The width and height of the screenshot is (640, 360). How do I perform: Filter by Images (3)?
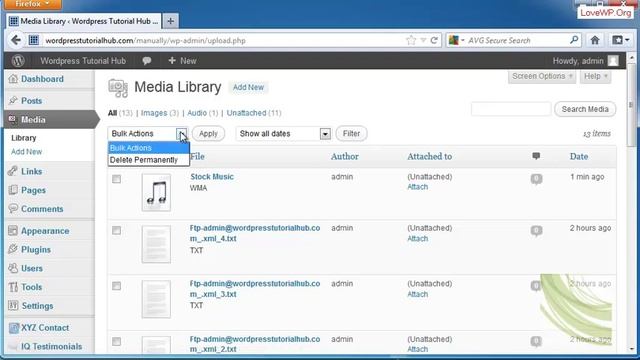coord(160,113)
